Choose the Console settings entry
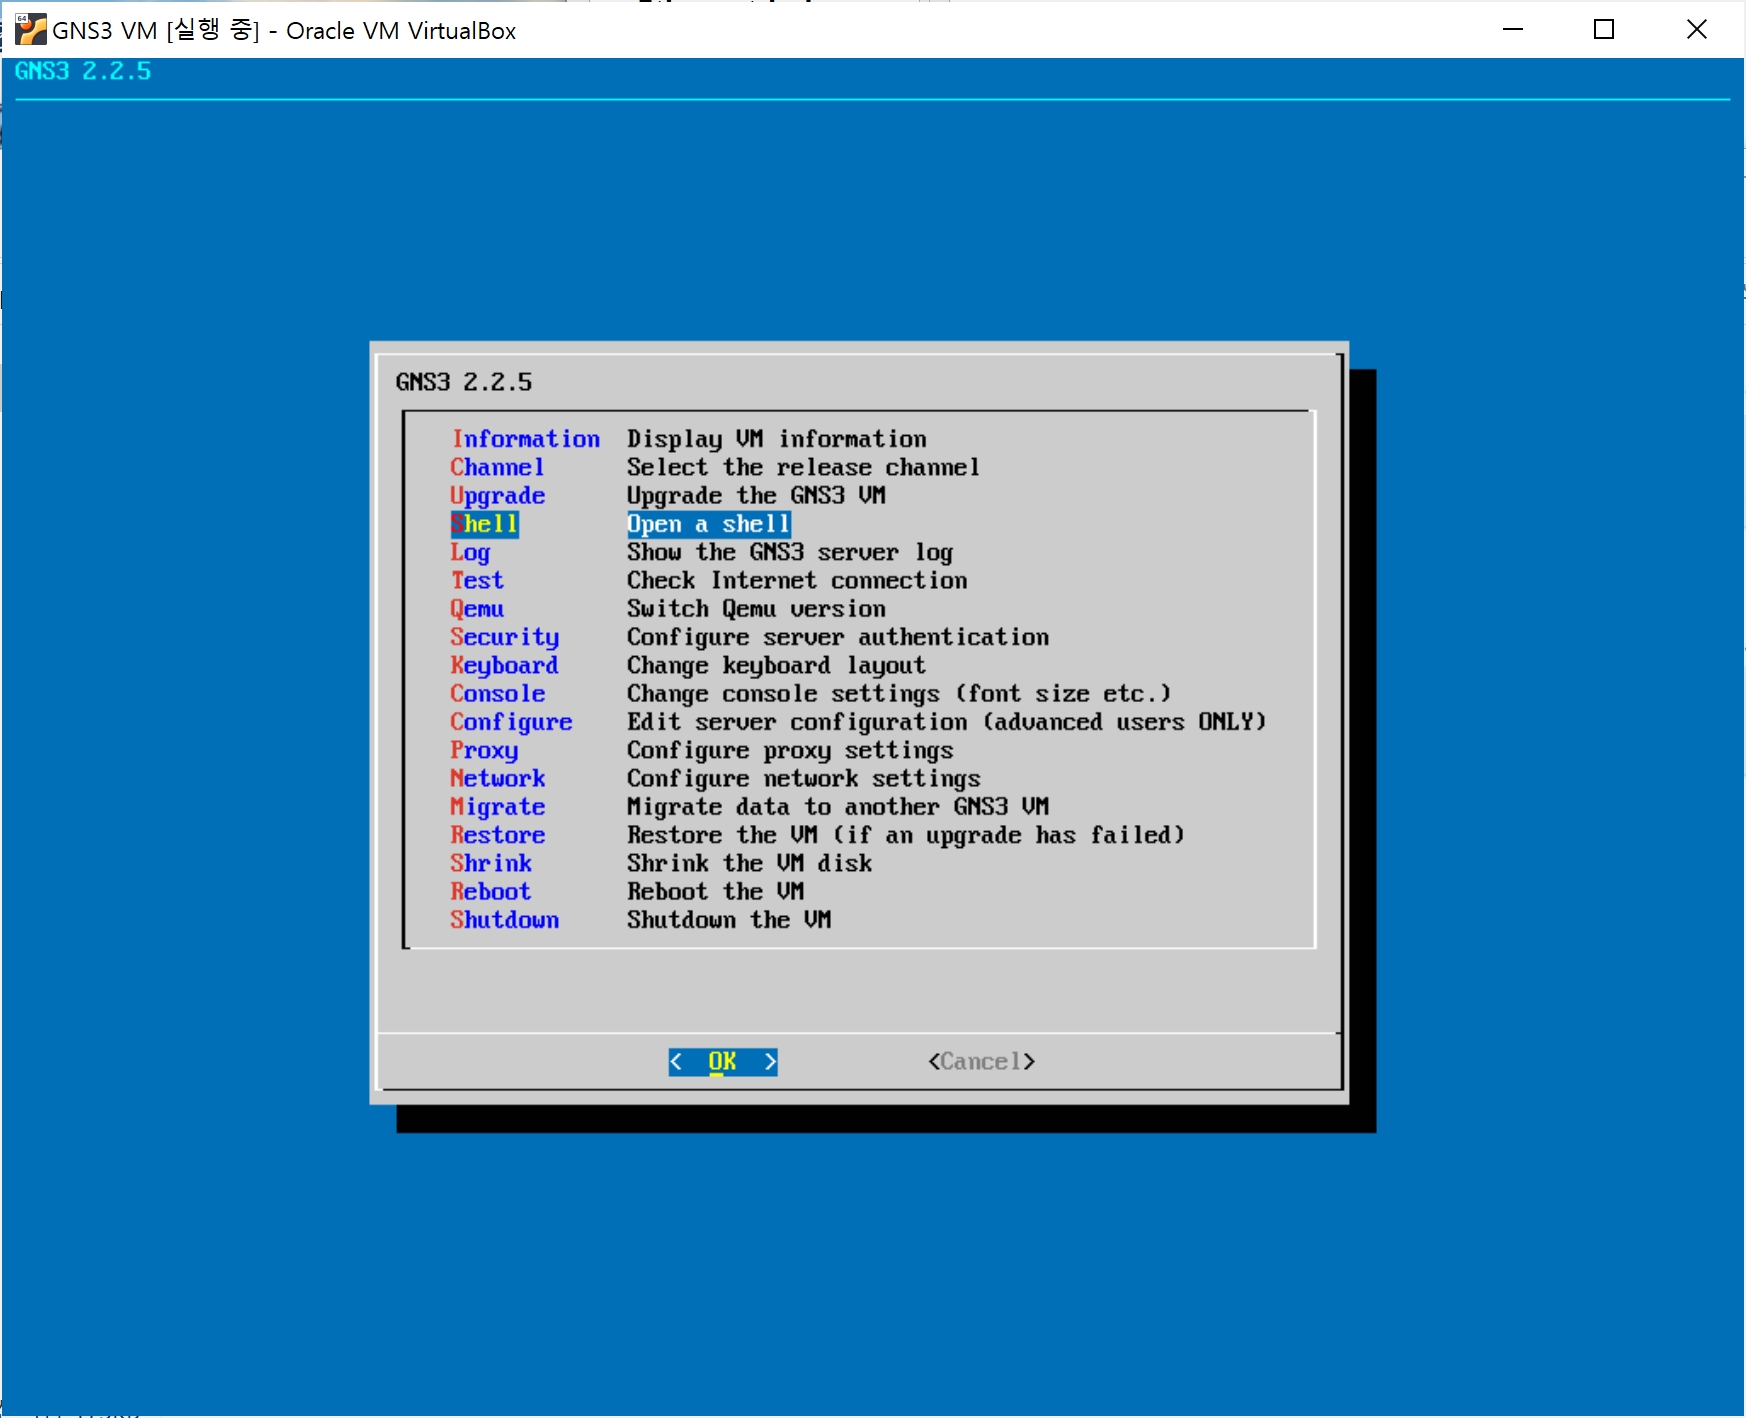This screenshot has width=1746, height=1418. click(498, 693)
